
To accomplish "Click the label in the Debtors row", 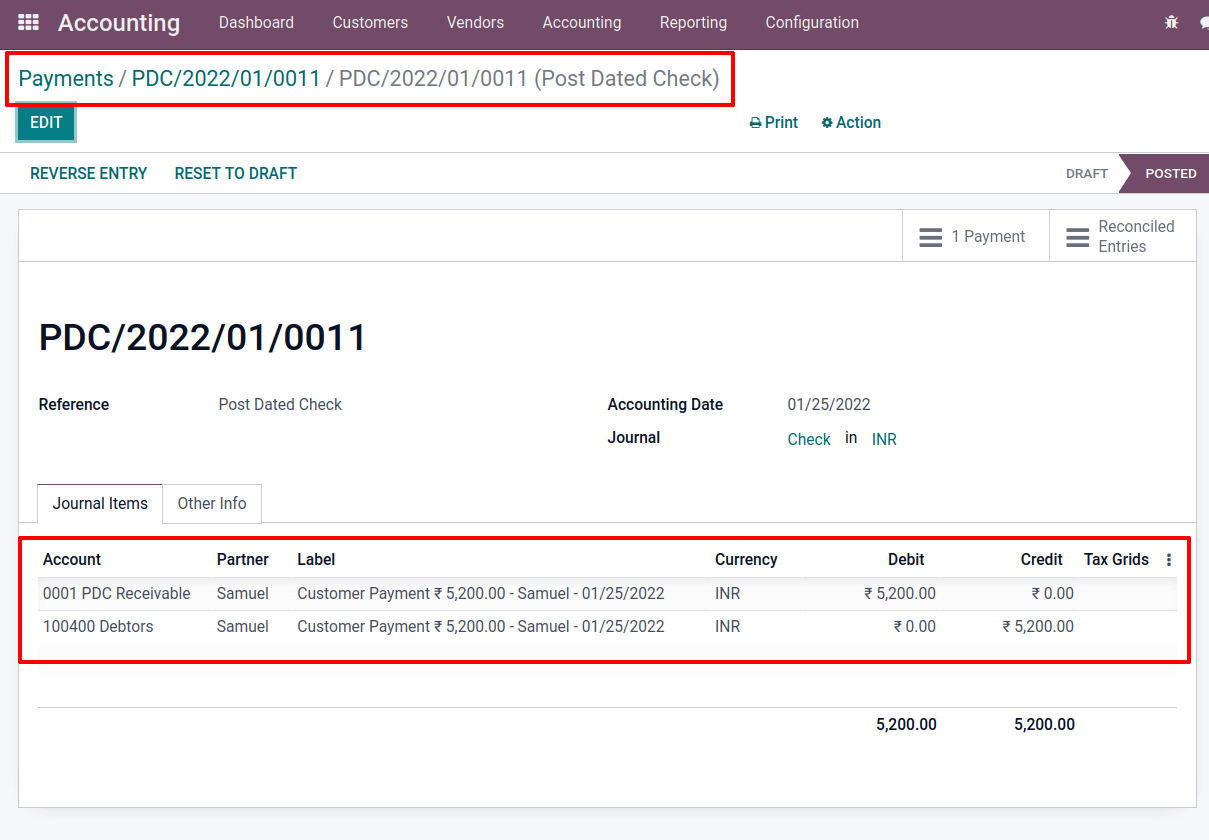I will [x=481, y=627].
